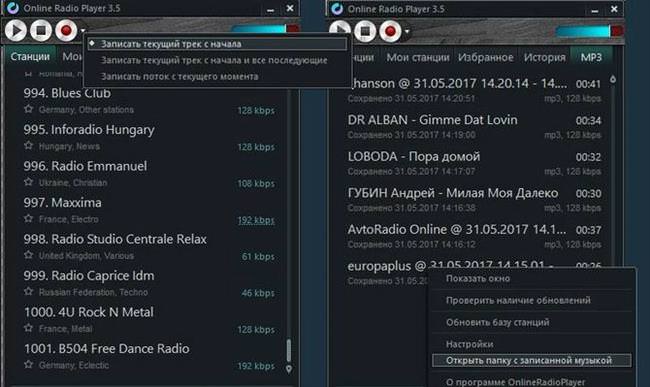Click Play button in left player window
Viewport: 650px width, 387px height.
(16, 30)
